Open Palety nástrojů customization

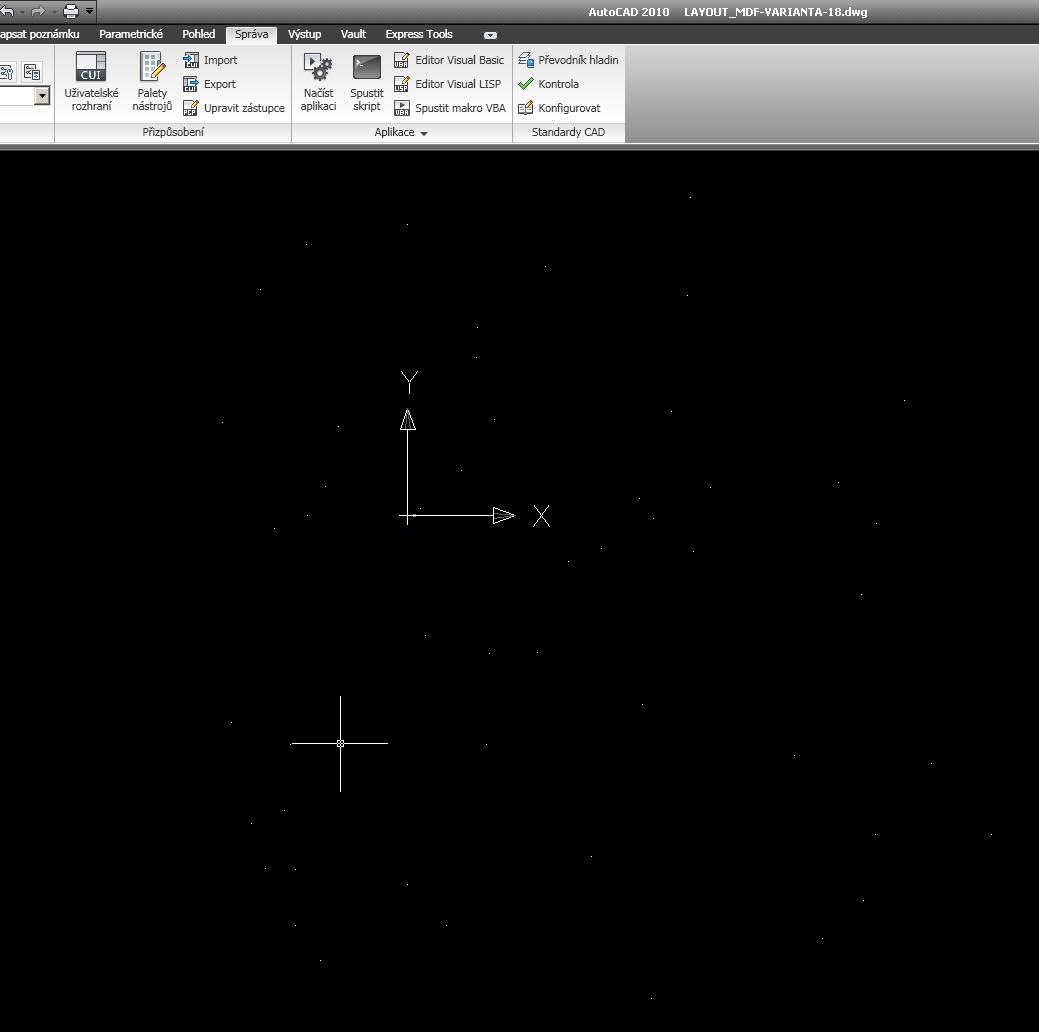click(x=152, y=68)
